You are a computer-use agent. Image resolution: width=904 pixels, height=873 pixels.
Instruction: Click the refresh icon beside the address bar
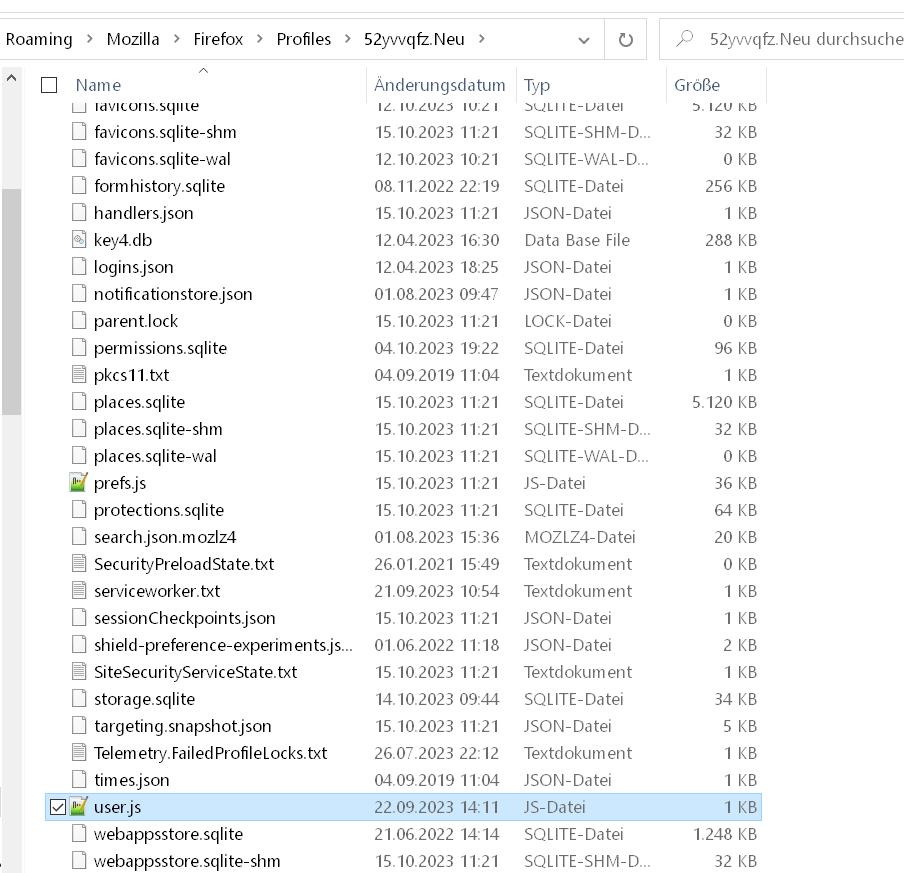[x=626, y=40]
